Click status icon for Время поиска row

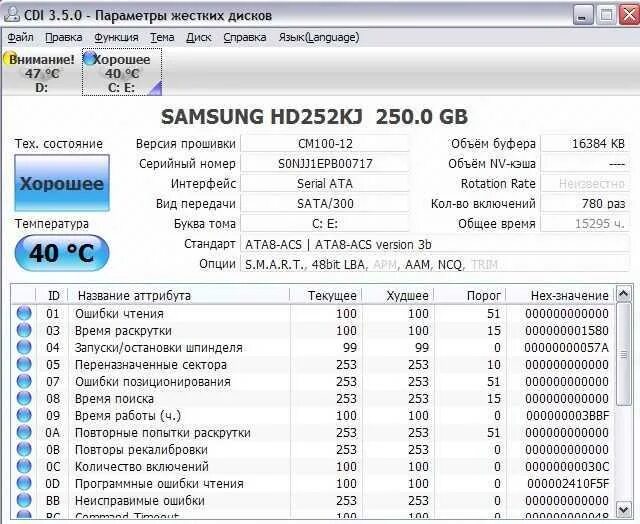coord(24,399)
